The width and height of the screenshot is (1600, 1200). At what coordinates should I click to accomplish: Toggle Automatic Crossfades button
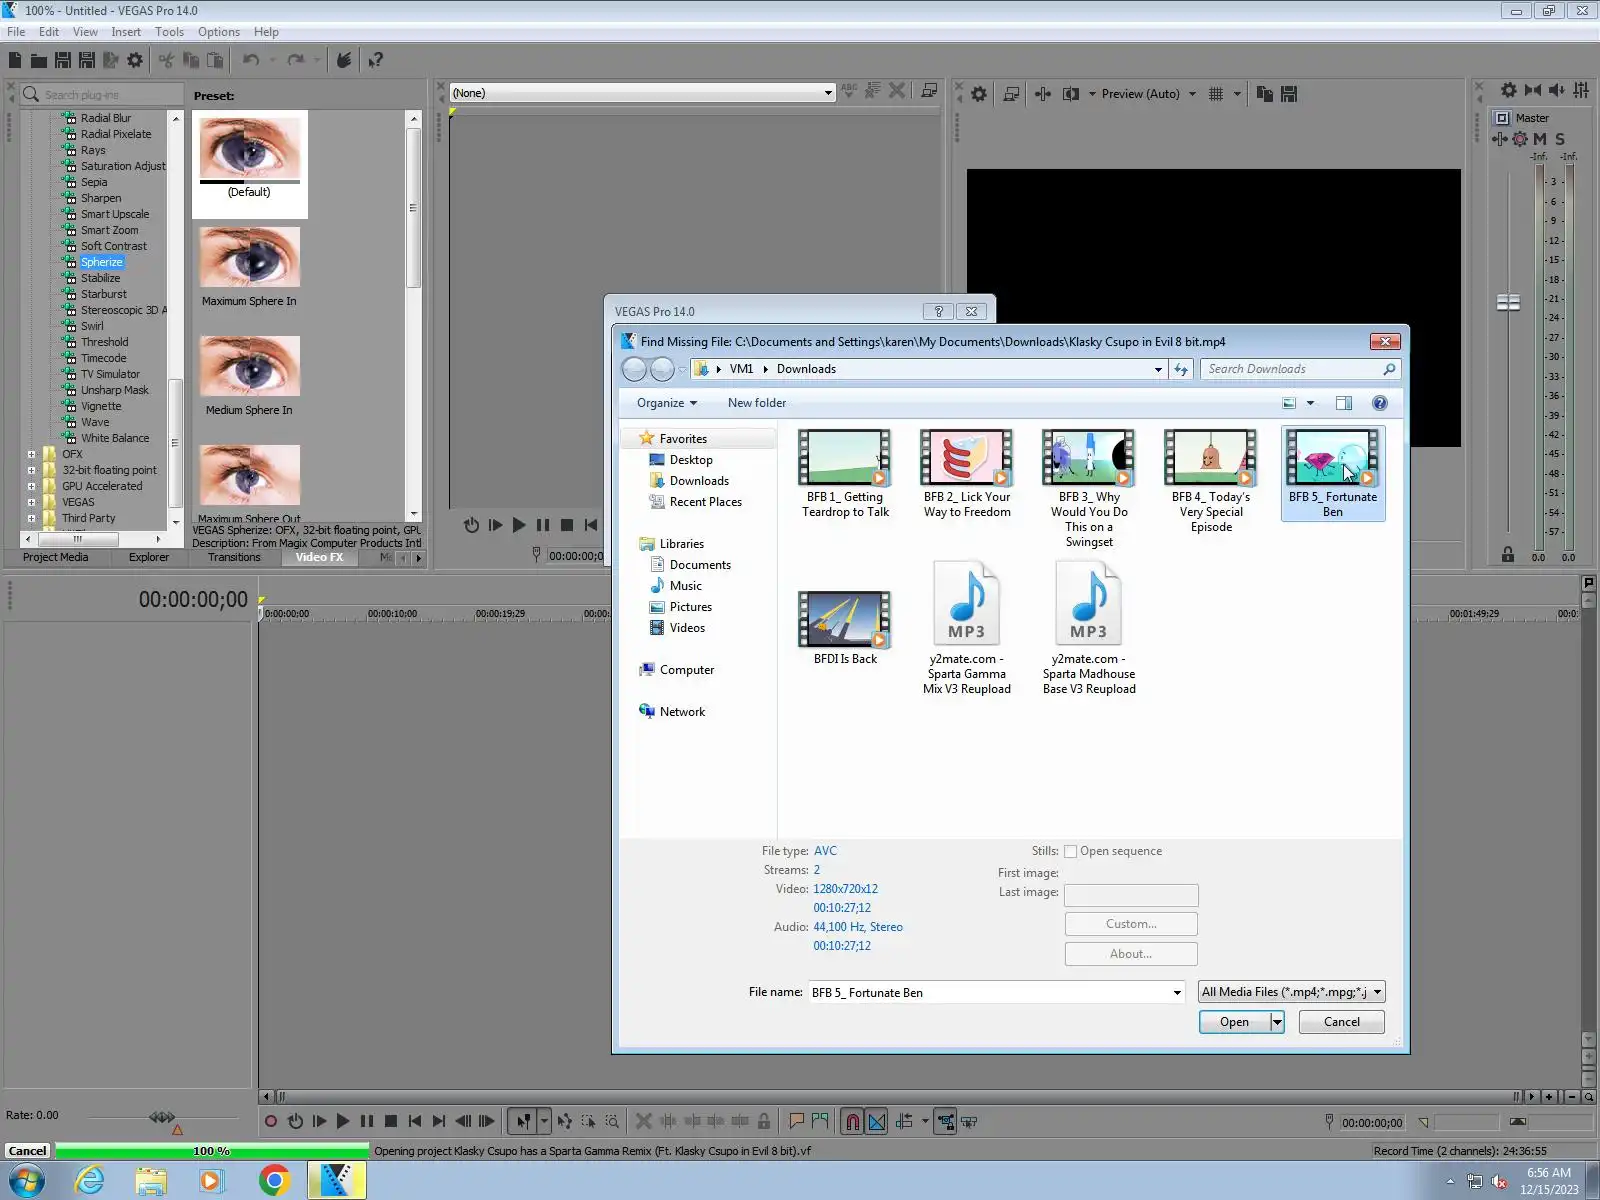877,1122
